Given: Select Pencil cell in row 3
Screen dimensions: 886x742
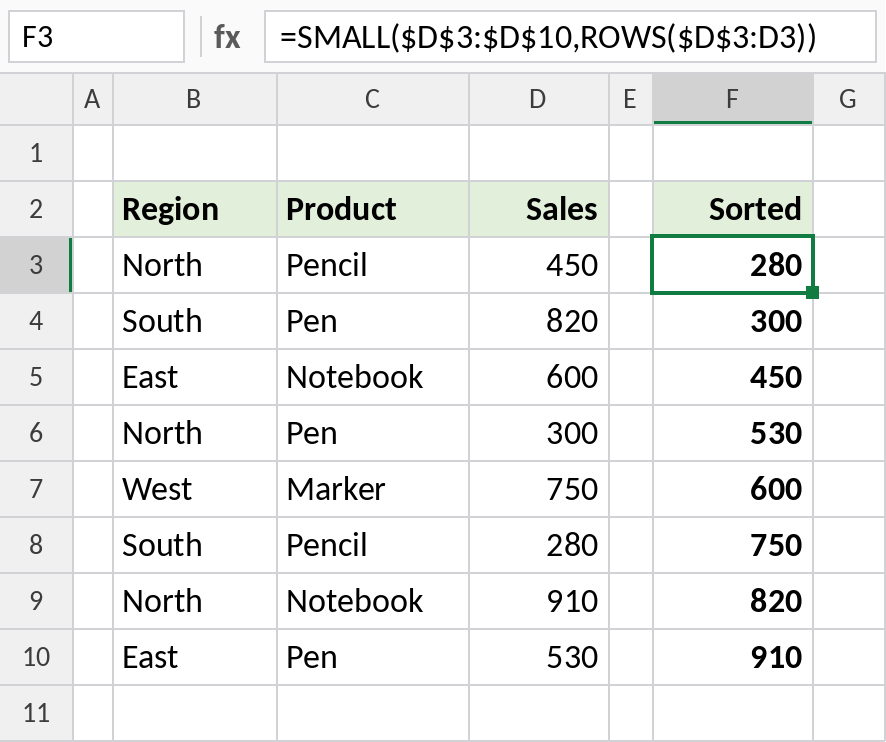Looking at the screenshot, I should click(373, 265).
